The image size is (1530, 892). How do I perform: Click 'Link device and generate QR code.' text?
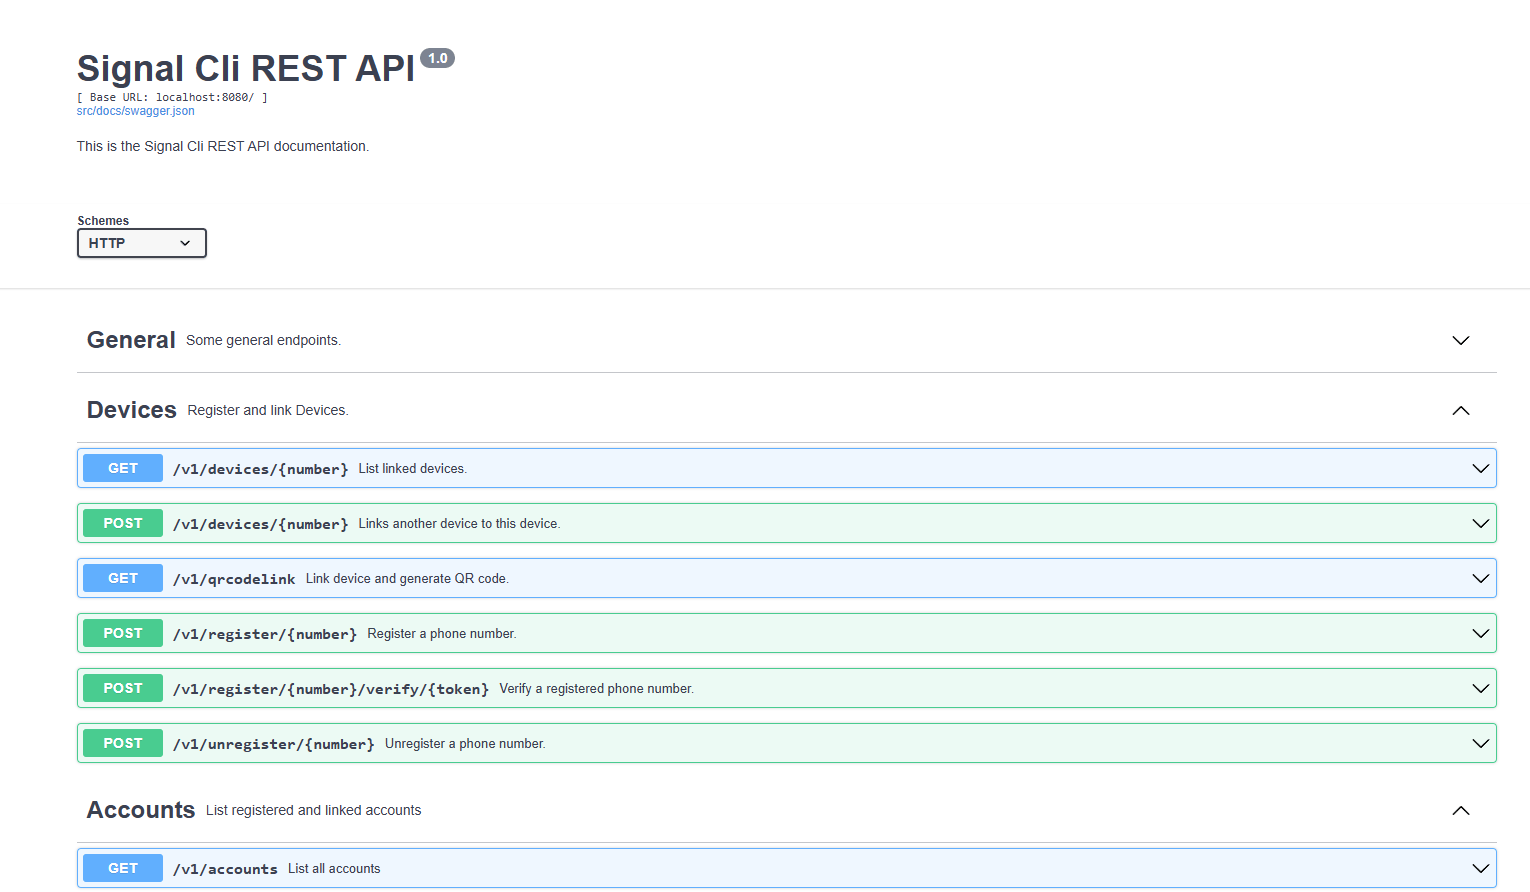pyautogui.click(x=407, y=578)
